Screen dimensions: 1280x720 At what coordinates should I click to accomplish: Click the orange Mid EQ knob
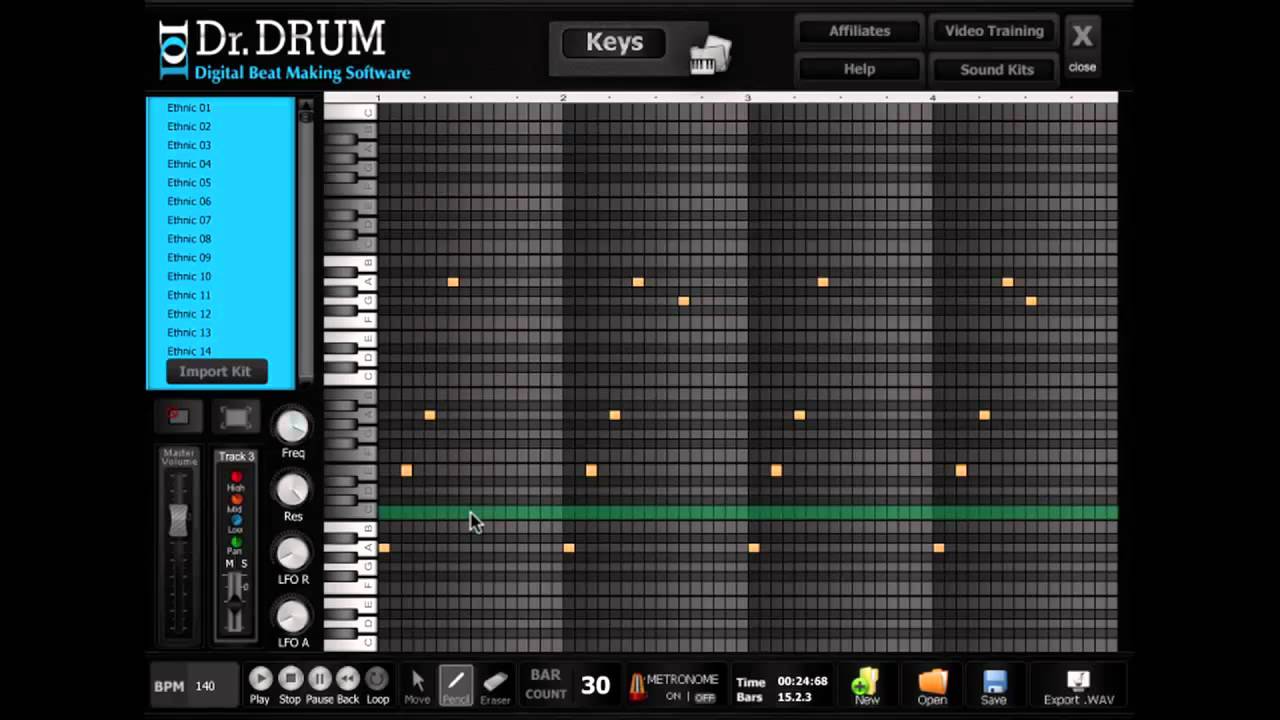click(x=236, y=499)
